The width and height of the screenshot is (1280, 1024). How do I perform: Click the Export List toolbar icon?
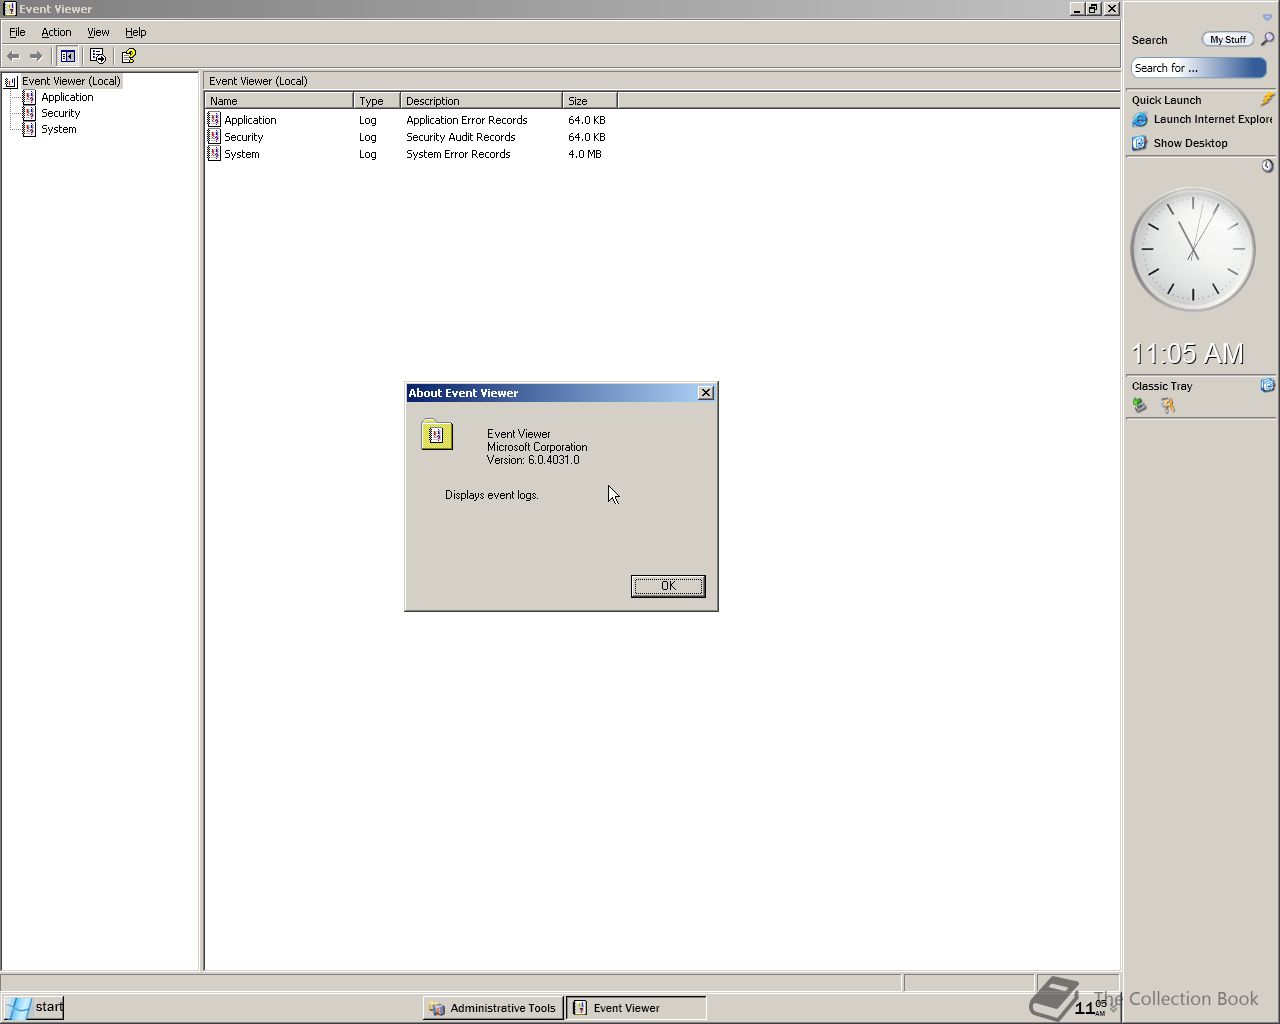click(x=97, y=56)
